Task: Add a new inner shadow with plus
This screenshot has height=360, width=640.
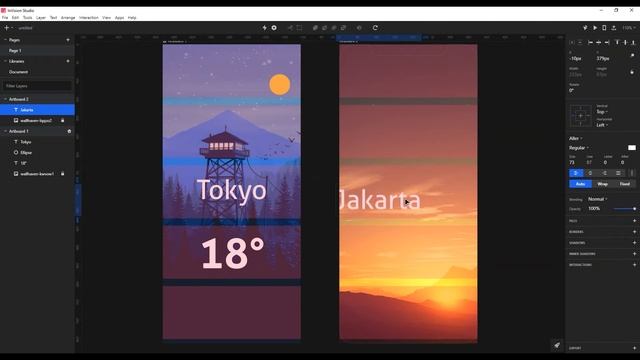Action: [634, 254]
